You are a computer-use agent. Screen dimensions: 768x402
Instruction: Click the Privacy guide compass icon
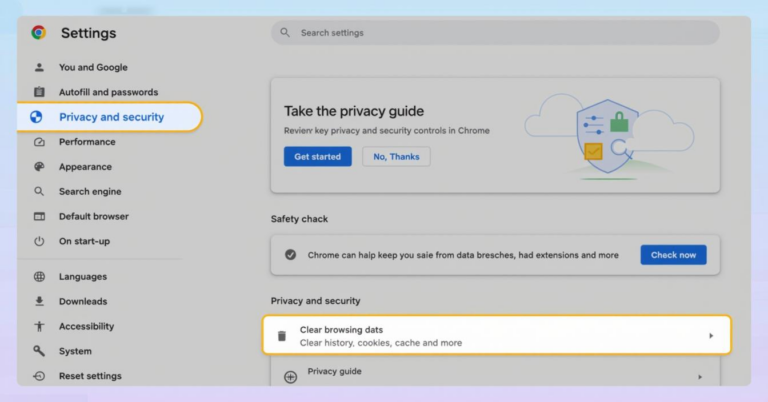point(290,377)
